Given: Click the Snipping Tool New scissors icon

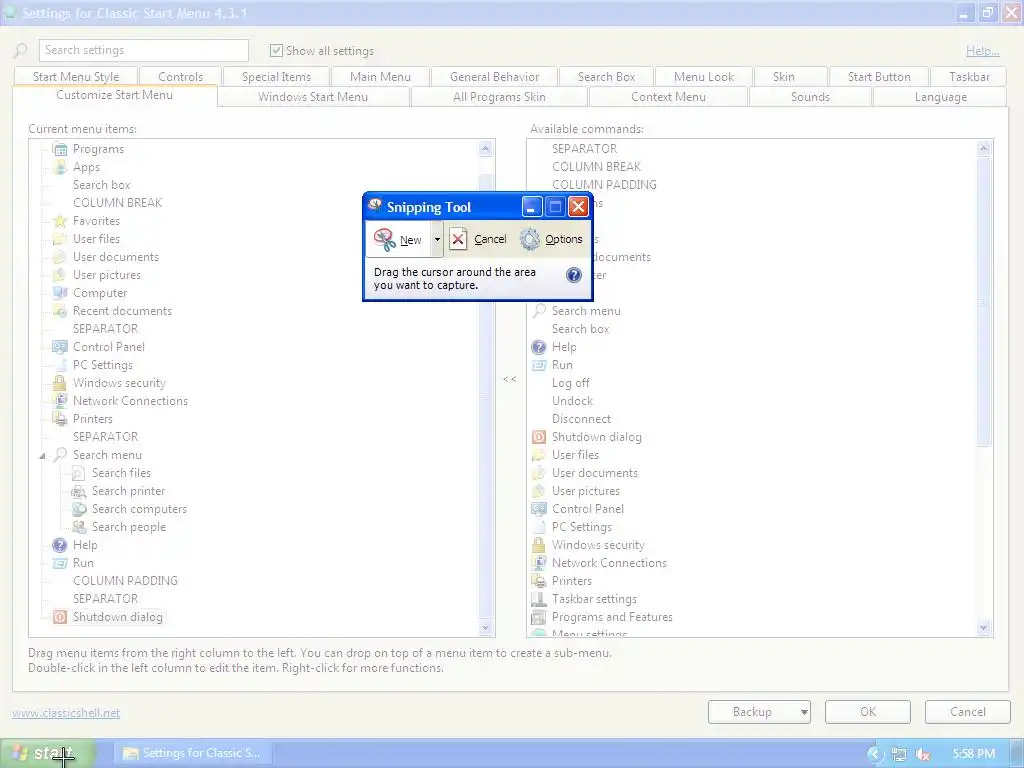Looking at the screenshot, I should (x=385, y=240).
